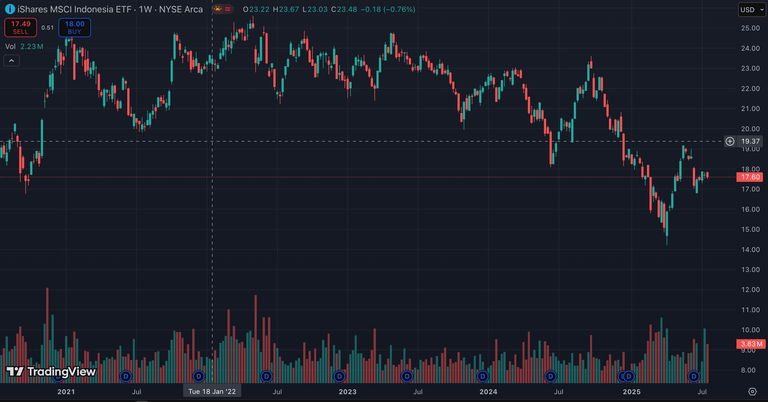Click the current price label 17.60
Screen dimensions: 768x402
click(x=750, y=177)
